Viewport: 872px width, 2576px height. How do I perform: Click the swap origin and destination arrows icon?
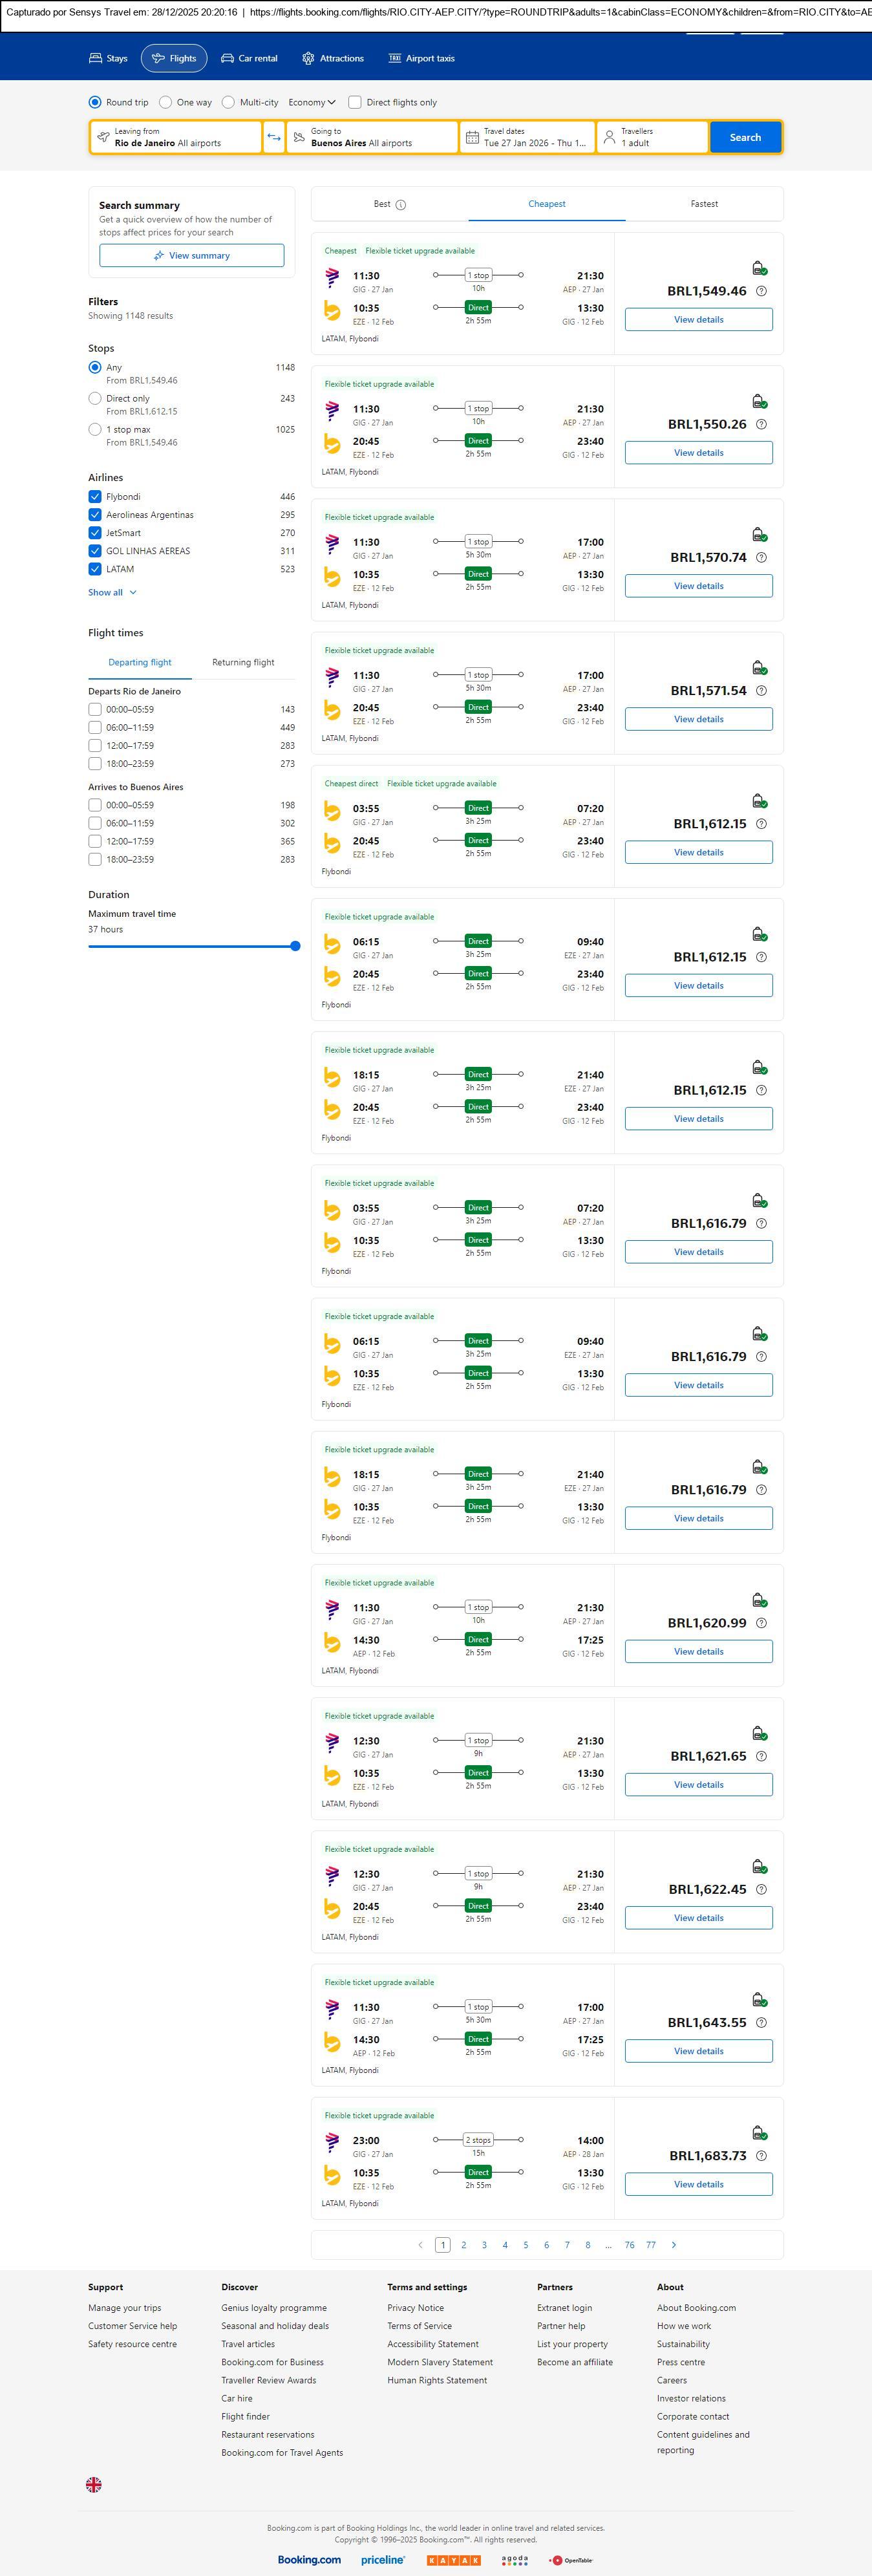274,137
